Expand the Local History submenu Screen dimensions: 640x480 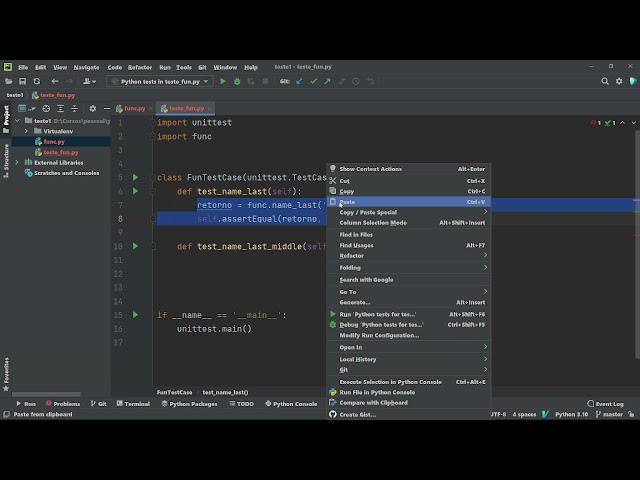[409, 359]
